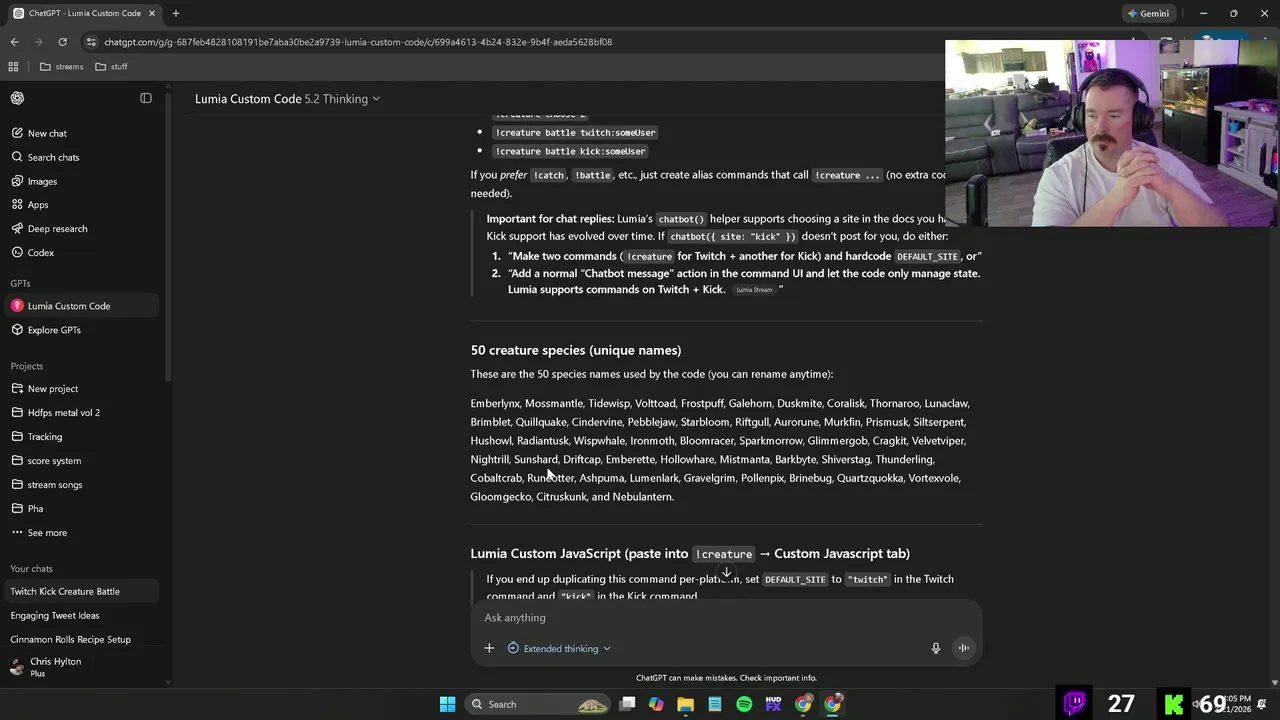Click the Projects section header
This screenshot has width=1280, height=720.
pos(27,366)
